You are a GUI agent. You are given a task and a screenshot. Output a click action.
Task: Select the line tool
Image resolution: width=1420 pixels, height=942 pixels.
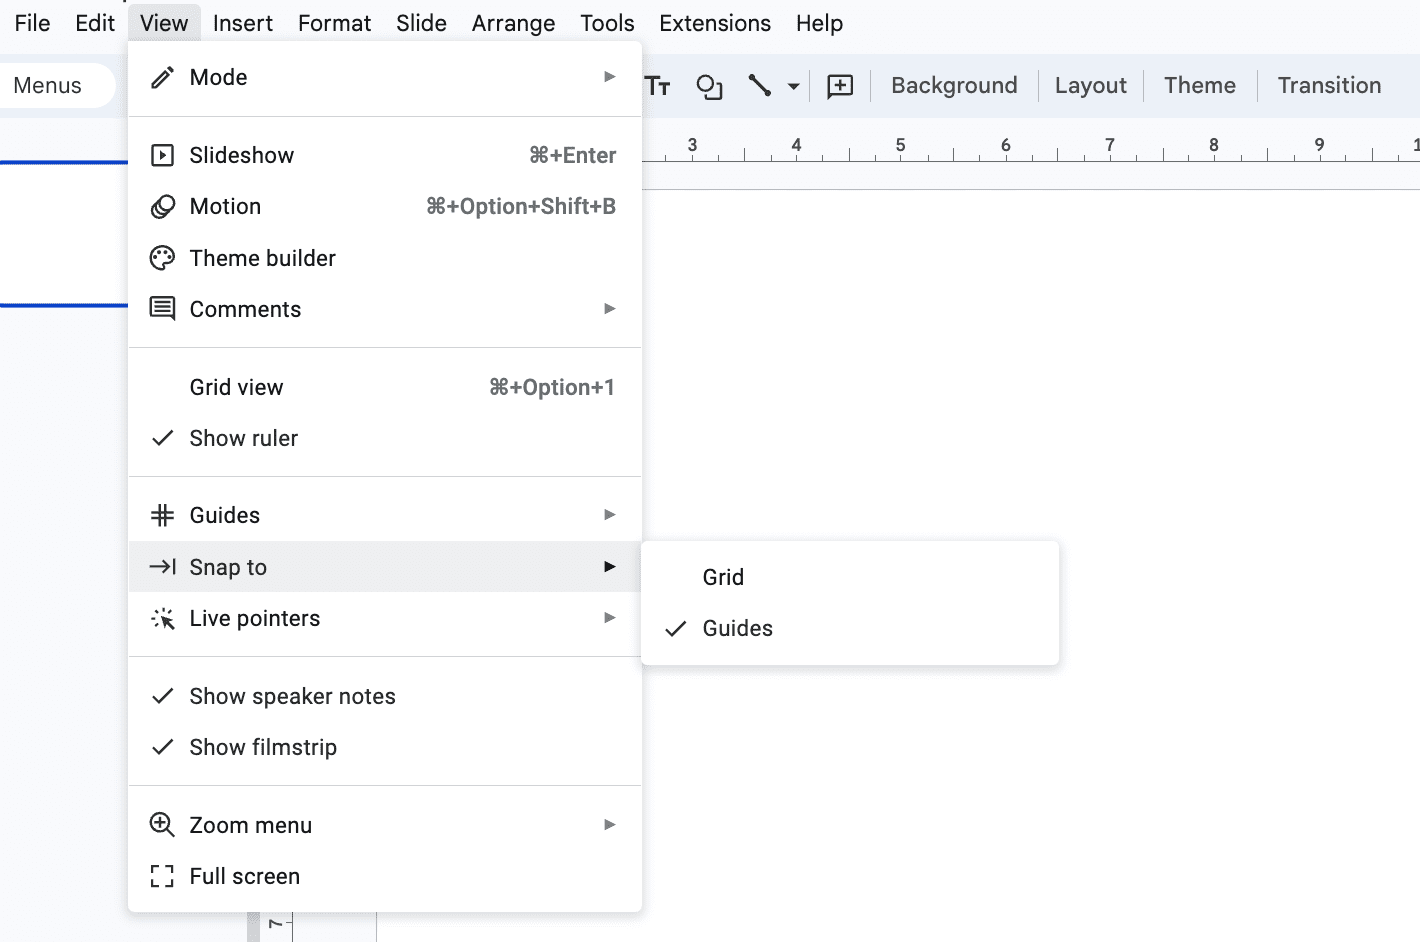758,86
